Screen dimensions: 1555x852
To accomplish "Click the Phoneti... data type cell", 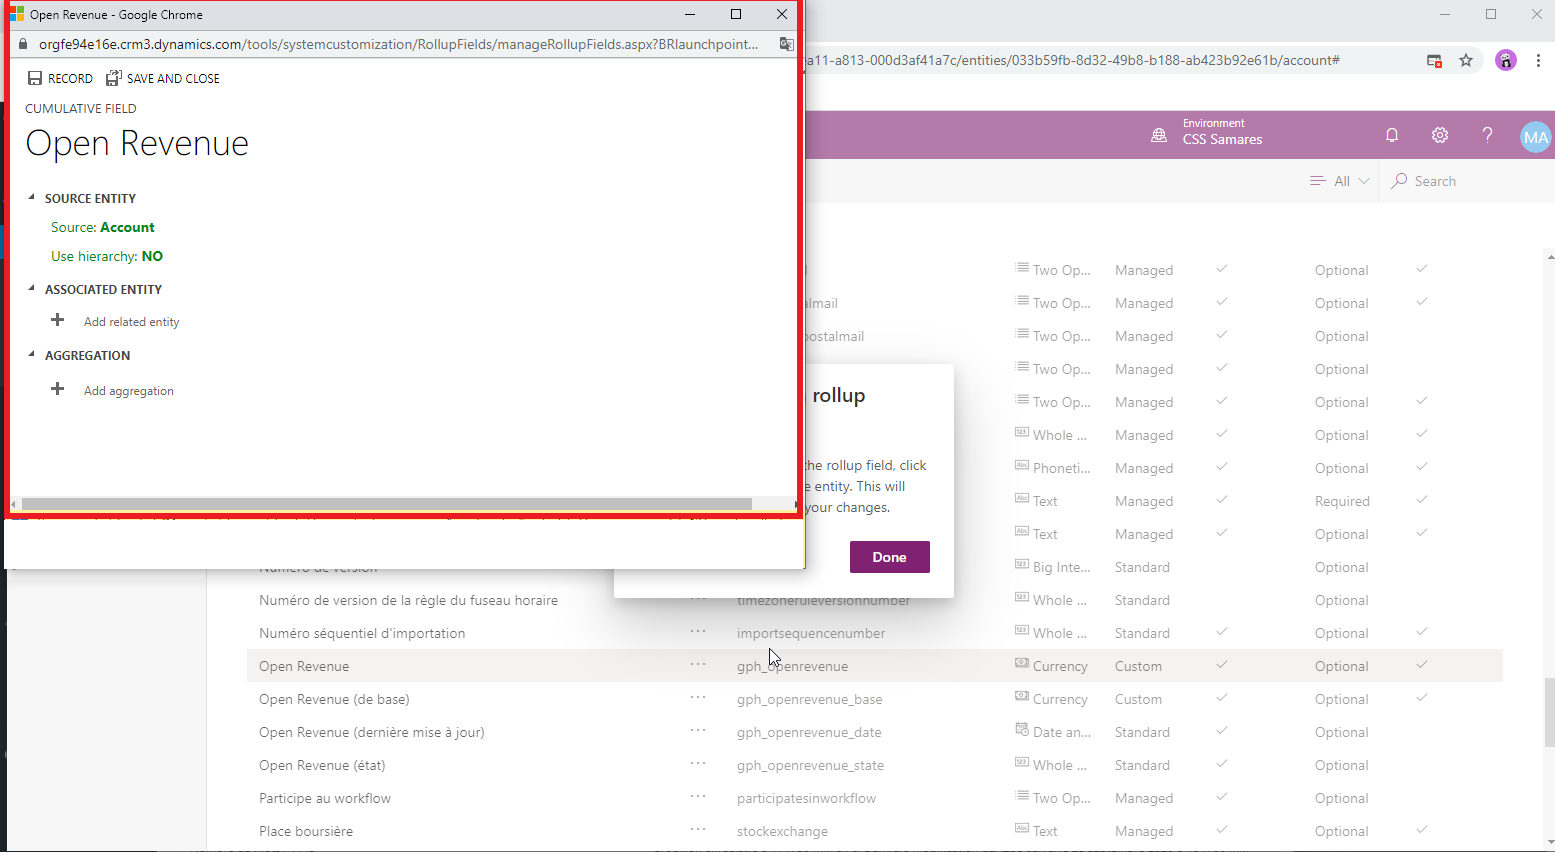I will (1053, 468).
